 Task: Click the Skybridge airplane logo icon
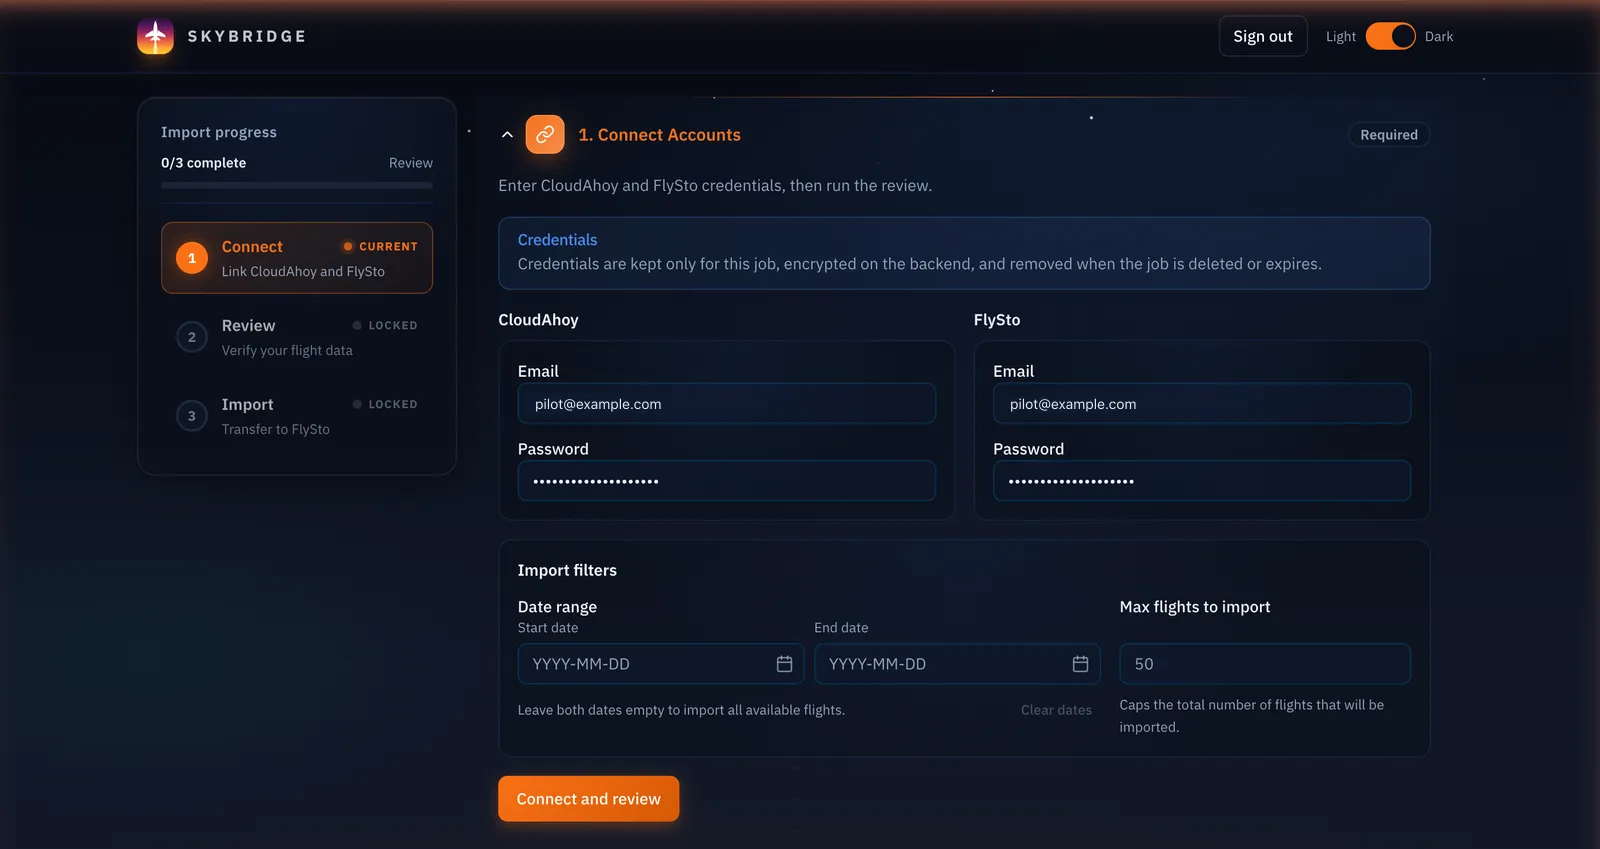[155, 36]
